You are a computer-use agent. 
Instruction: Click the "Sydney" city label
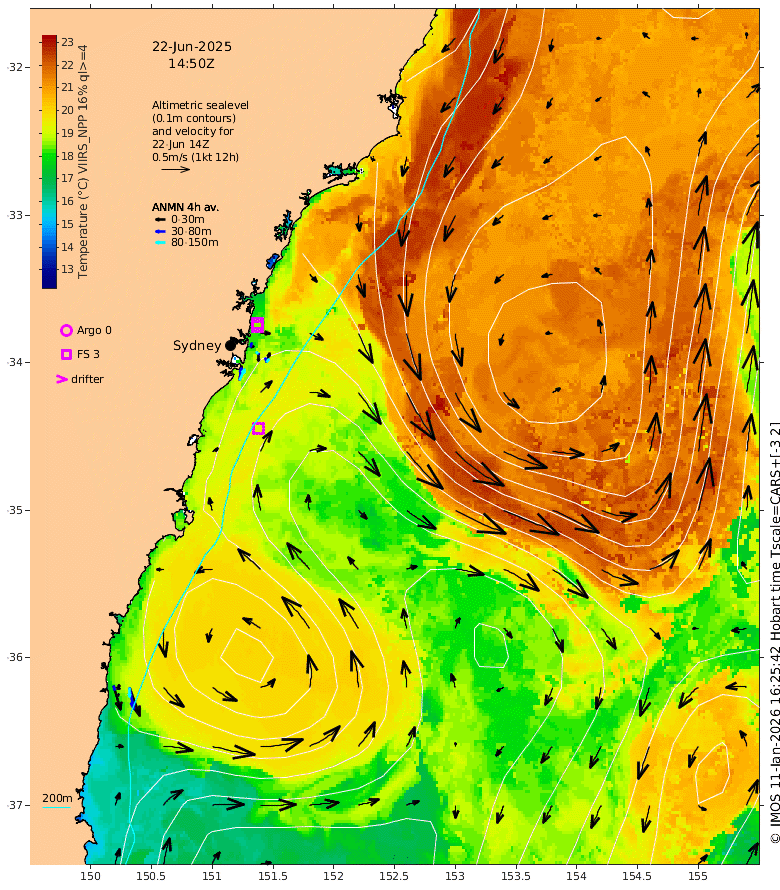click(x=197, y=345)
